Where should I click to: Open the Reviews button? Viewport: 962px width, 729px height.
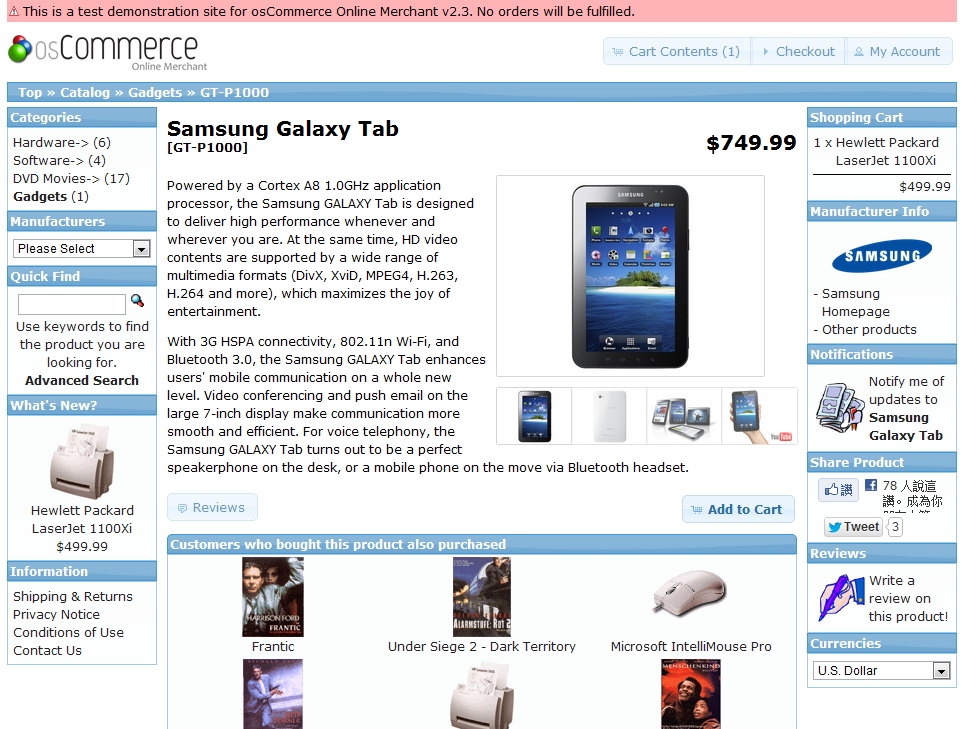(x=212, y=507)
